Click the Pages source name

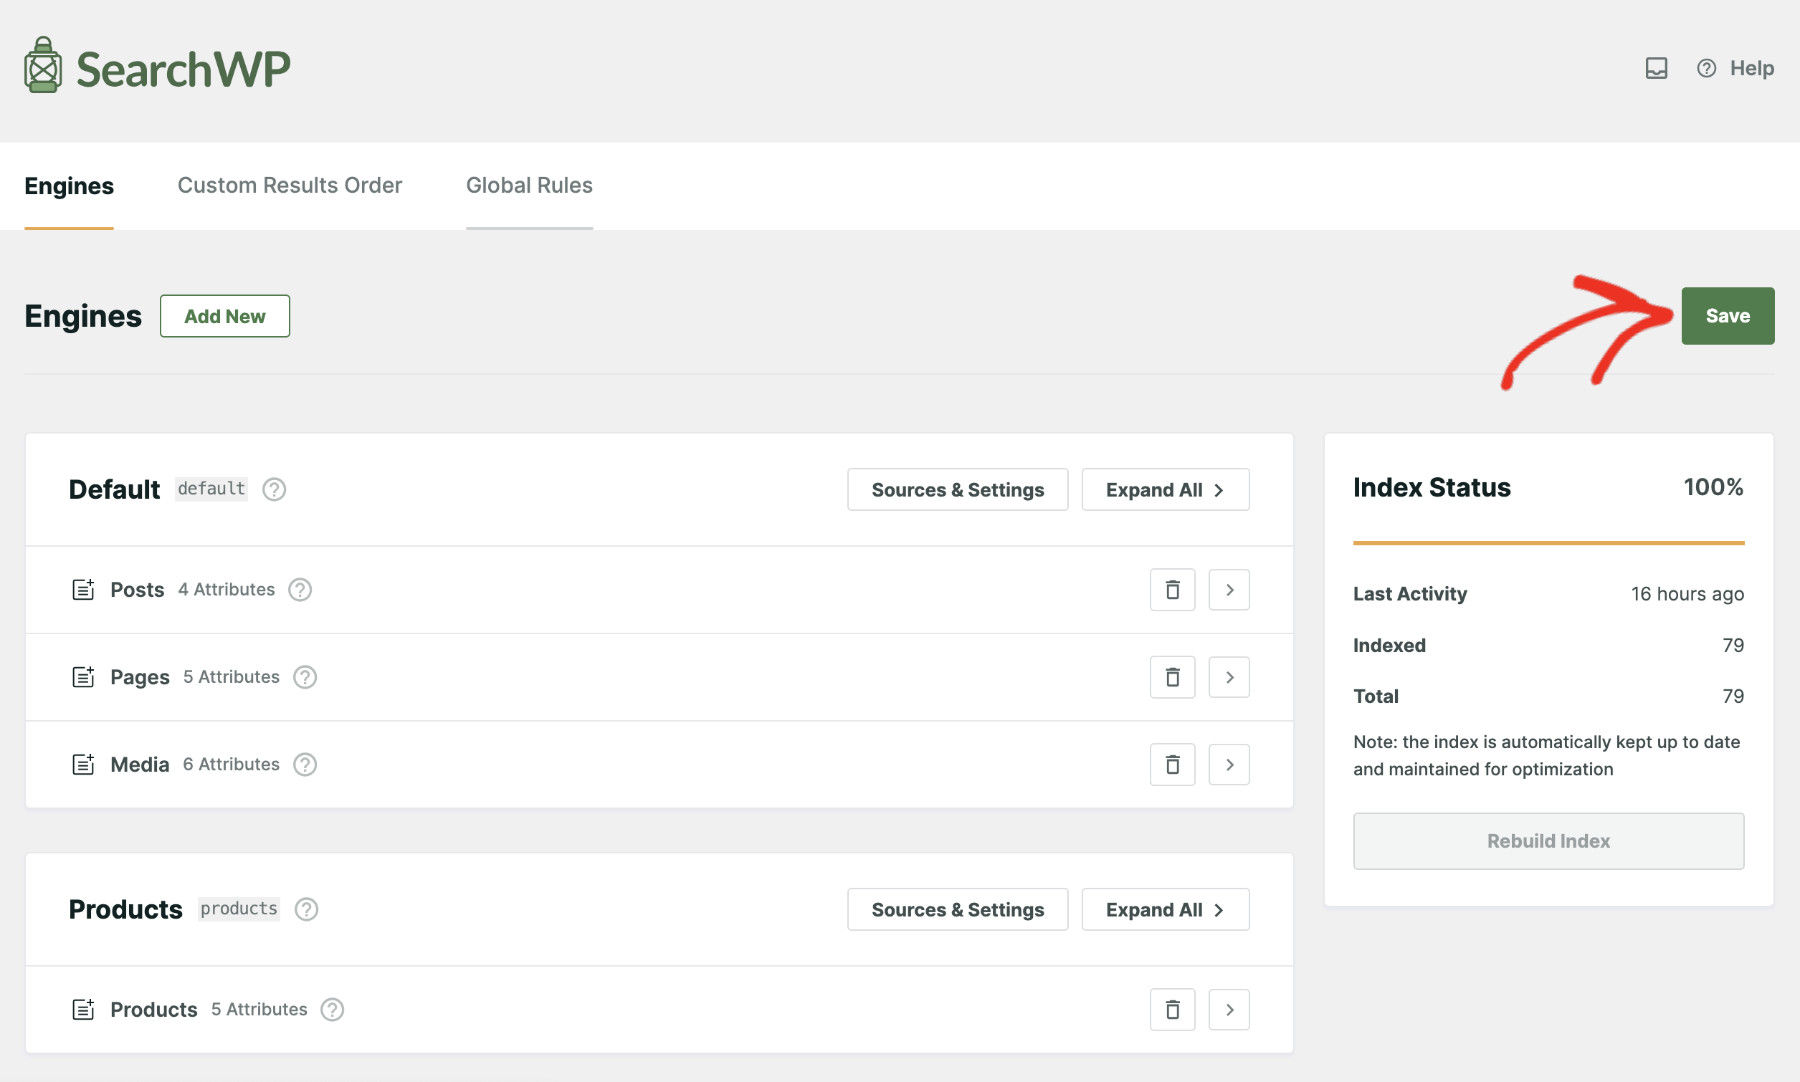point(139,677)
